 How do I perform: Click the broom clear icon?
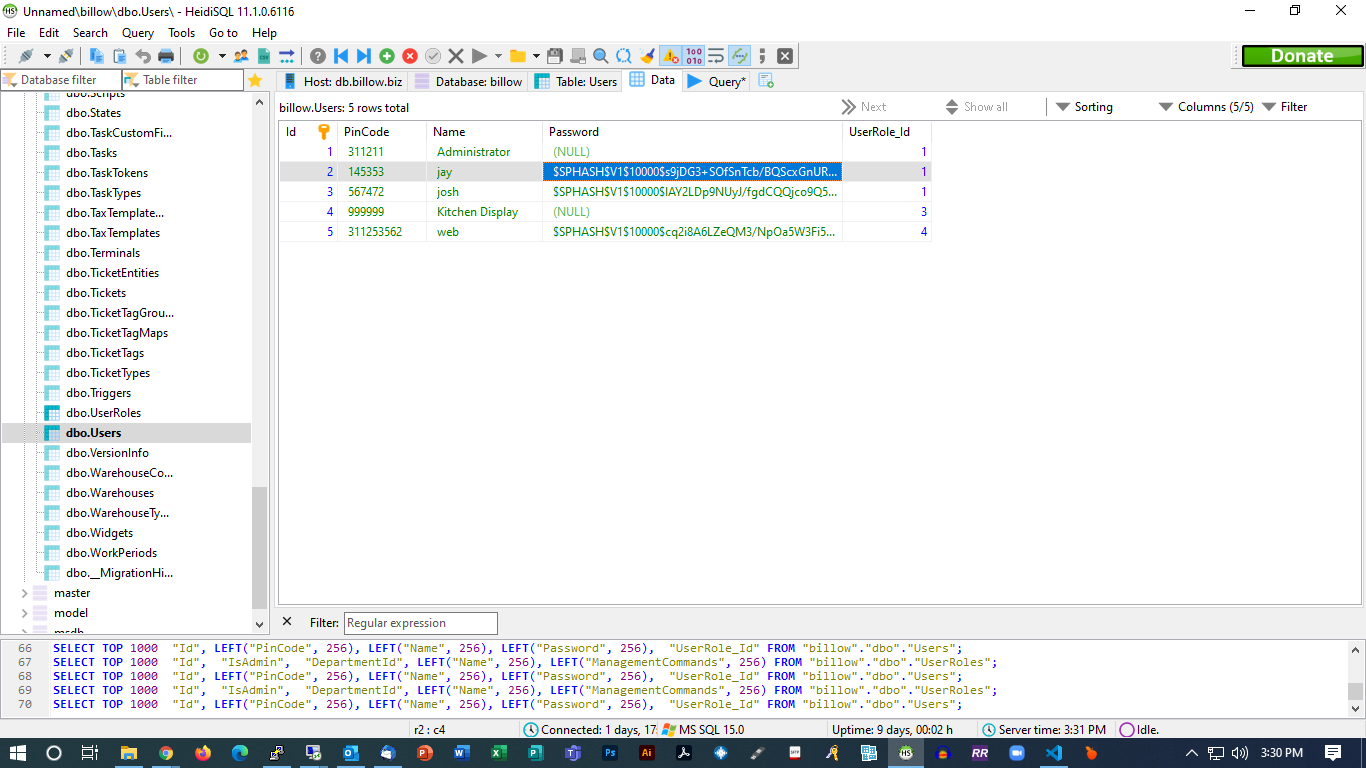pyautogui.click(x=647, y=56)
